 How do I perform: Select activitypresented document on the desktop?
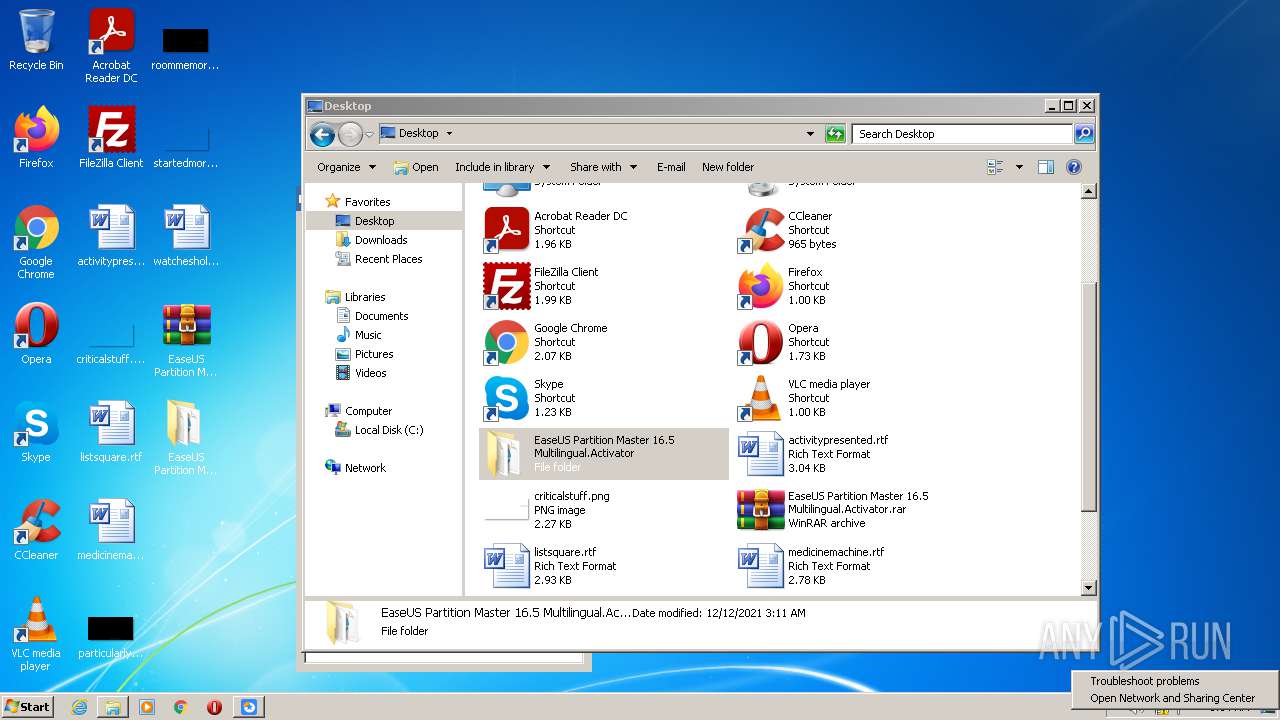[x=111, y=236]
